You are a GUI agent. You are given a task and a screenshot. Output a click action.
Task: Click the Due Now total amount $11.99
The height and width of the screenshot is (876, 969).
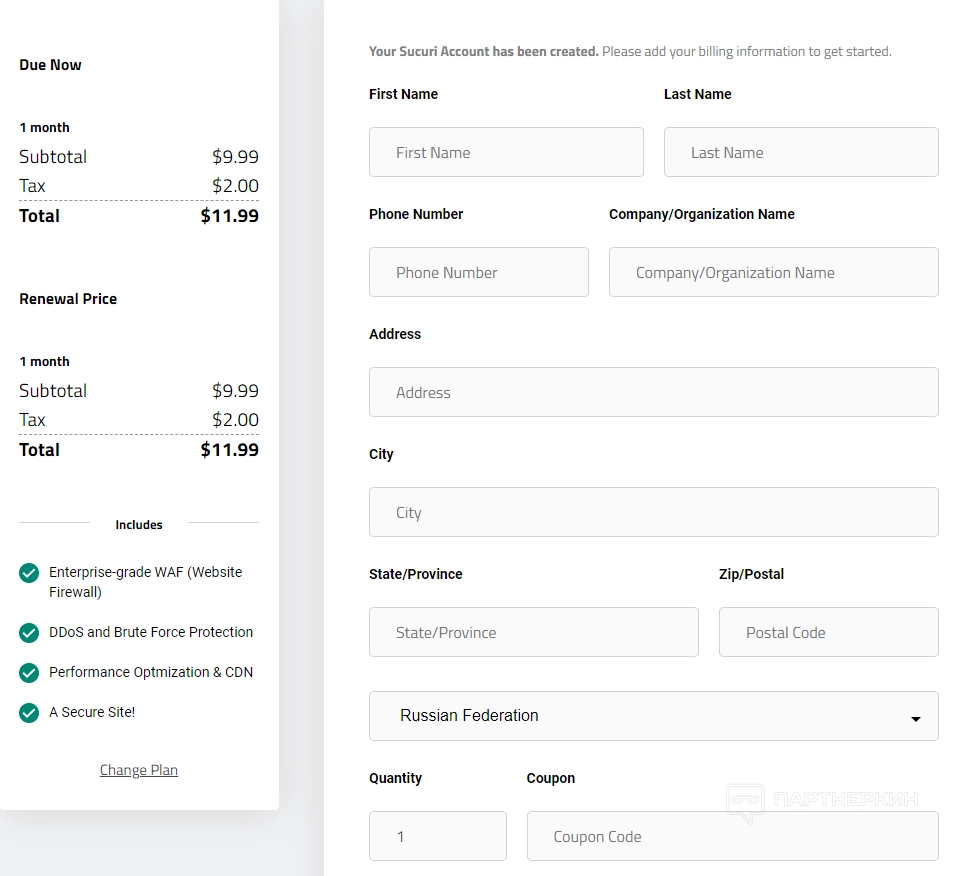click(x=229, y=216)
